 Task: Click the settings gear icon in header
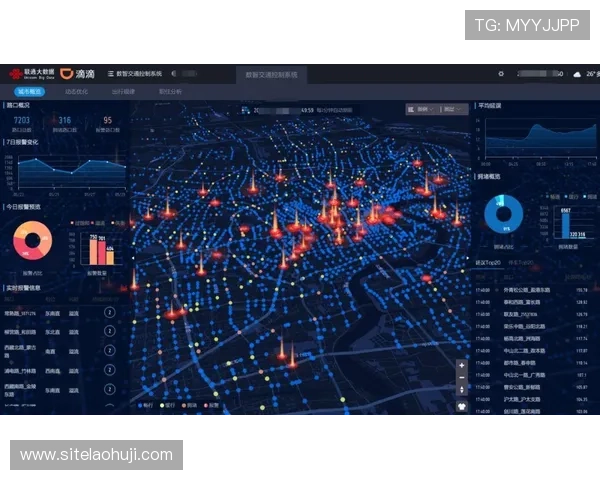pyautogui.click(x=500, y=73)
